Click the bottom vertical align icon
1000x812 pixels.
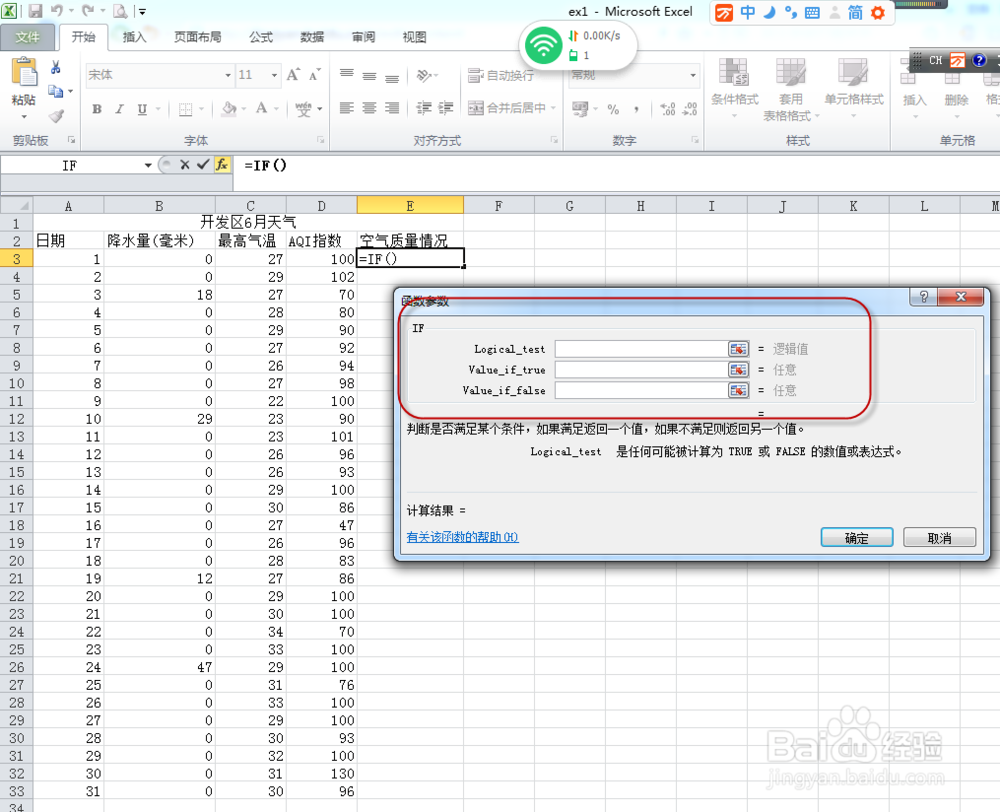(392, 77)
